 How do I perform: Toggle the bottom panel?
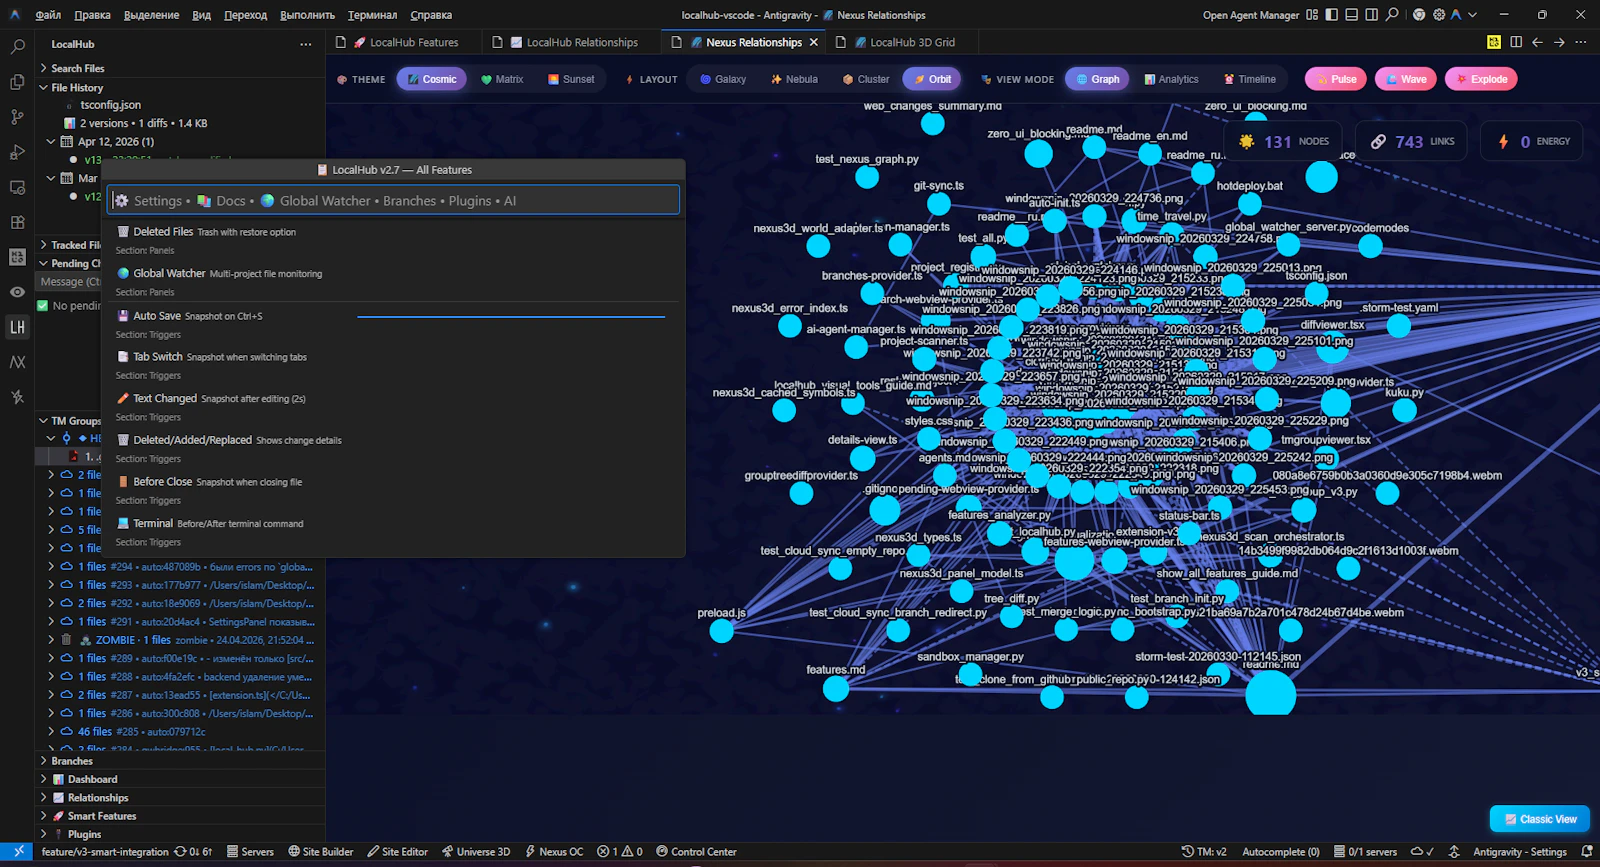tap(1351, 15)
